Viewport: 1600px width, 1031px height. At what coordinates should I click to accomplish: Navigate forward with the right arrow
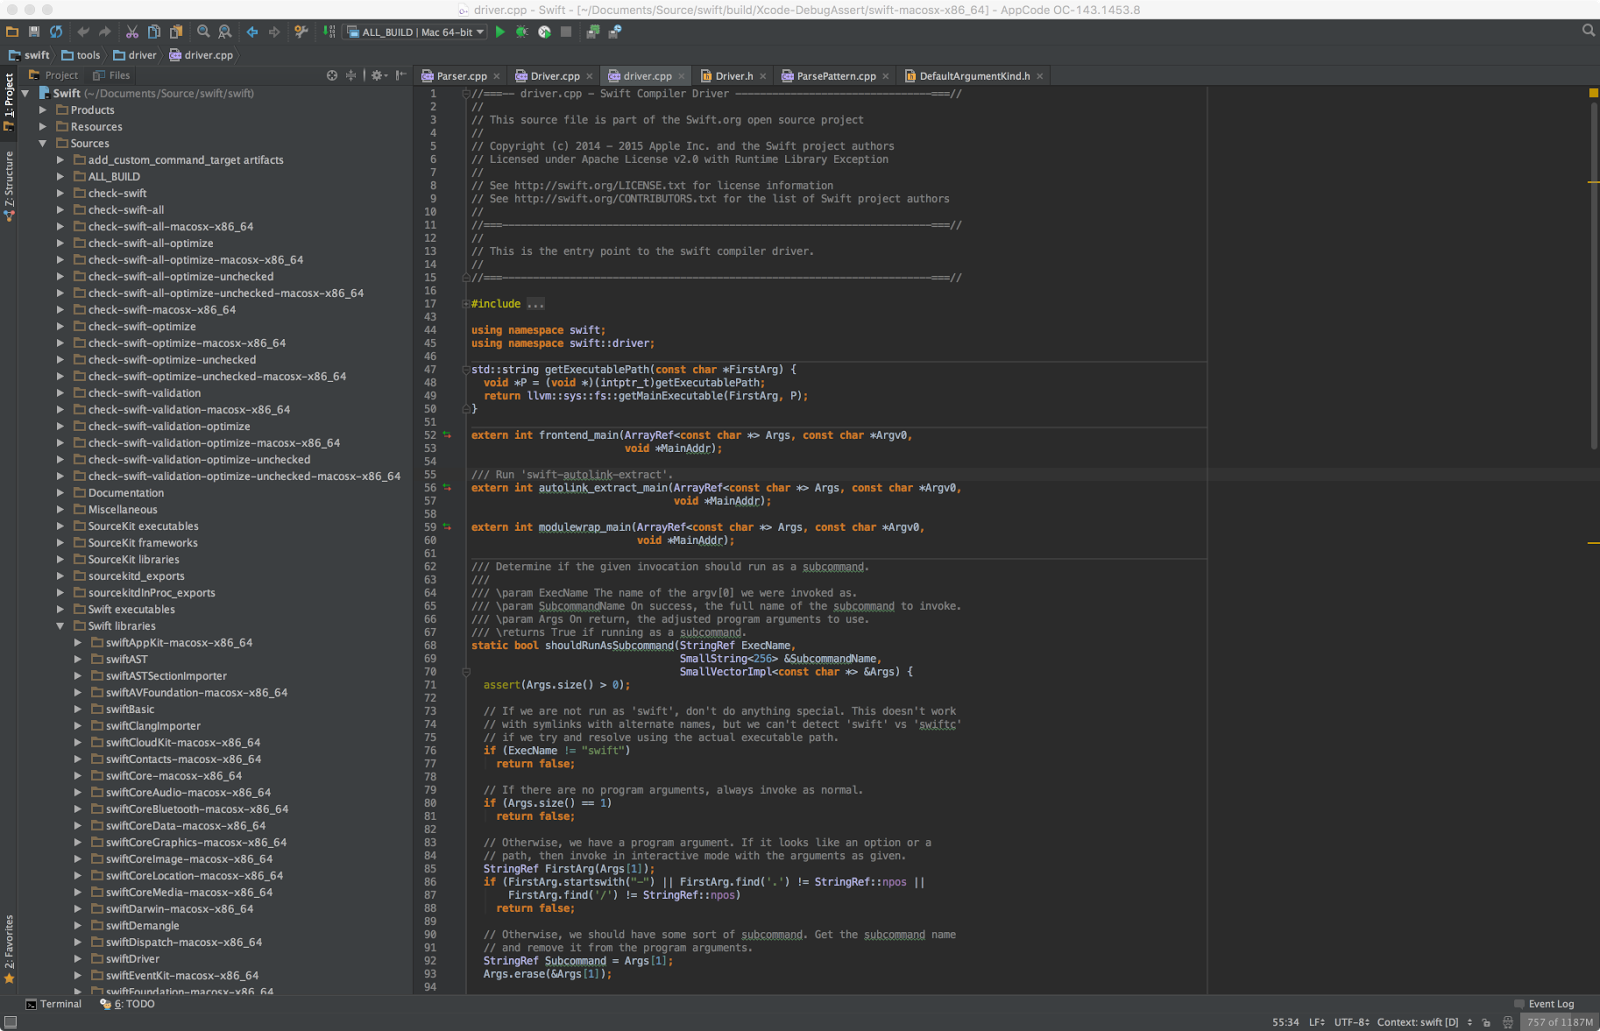[x=274, y=32]
